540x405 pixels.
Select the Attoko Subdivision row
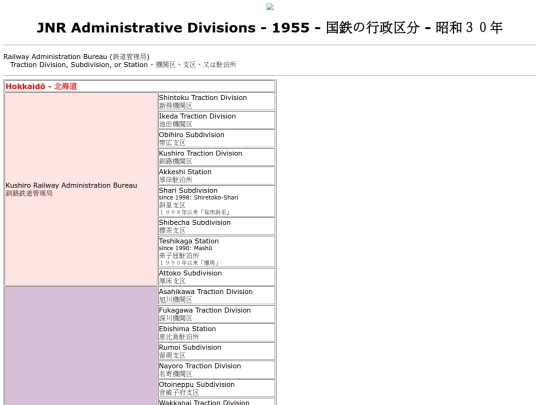click(x=216, y=277)
